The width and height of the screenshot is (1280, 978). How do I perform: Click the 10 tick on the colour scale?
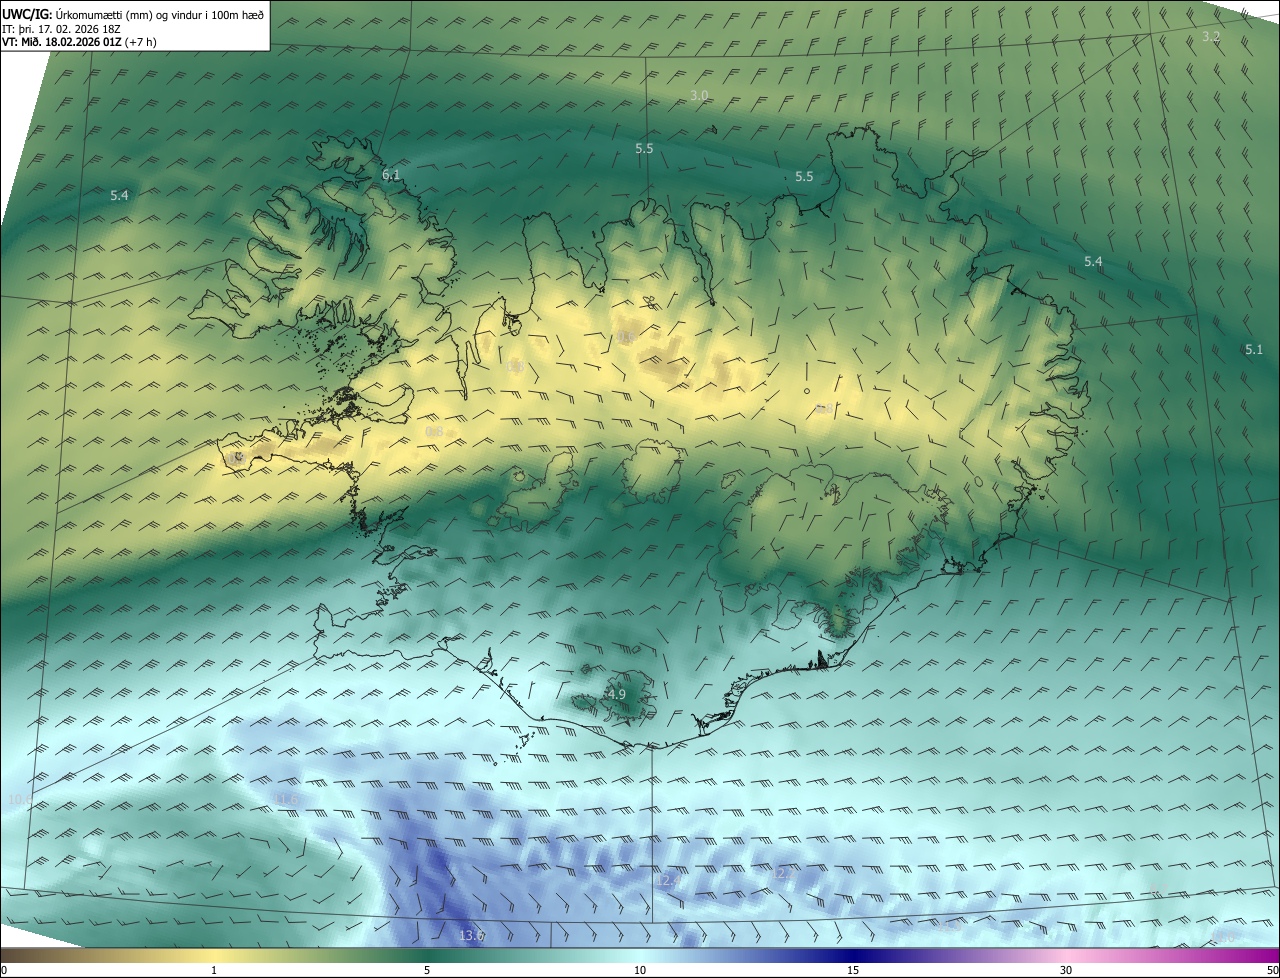[640, 970]
